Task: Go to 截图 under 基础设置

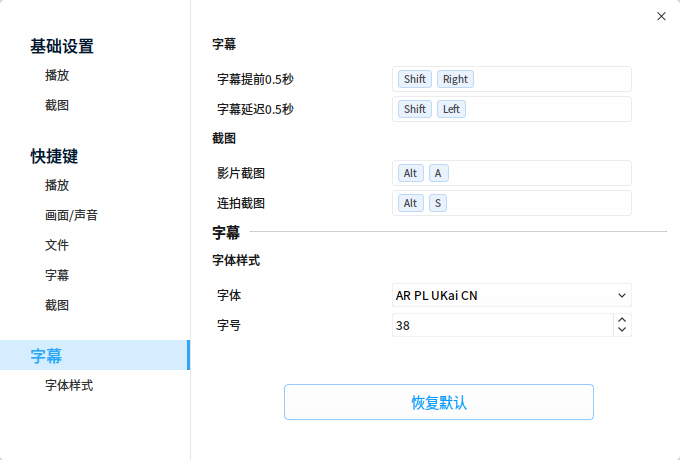Action: [x=57, y=105]
